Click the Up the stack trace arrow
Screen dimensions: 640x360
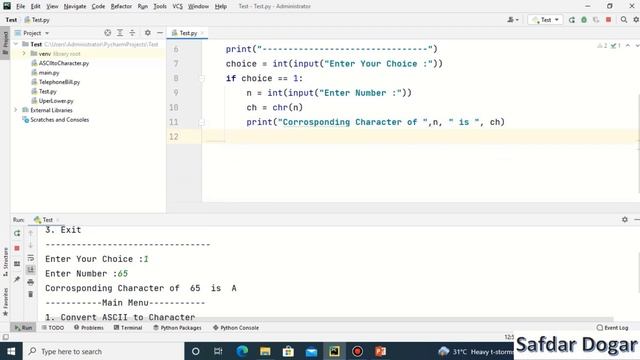click(x=31, y=233)
